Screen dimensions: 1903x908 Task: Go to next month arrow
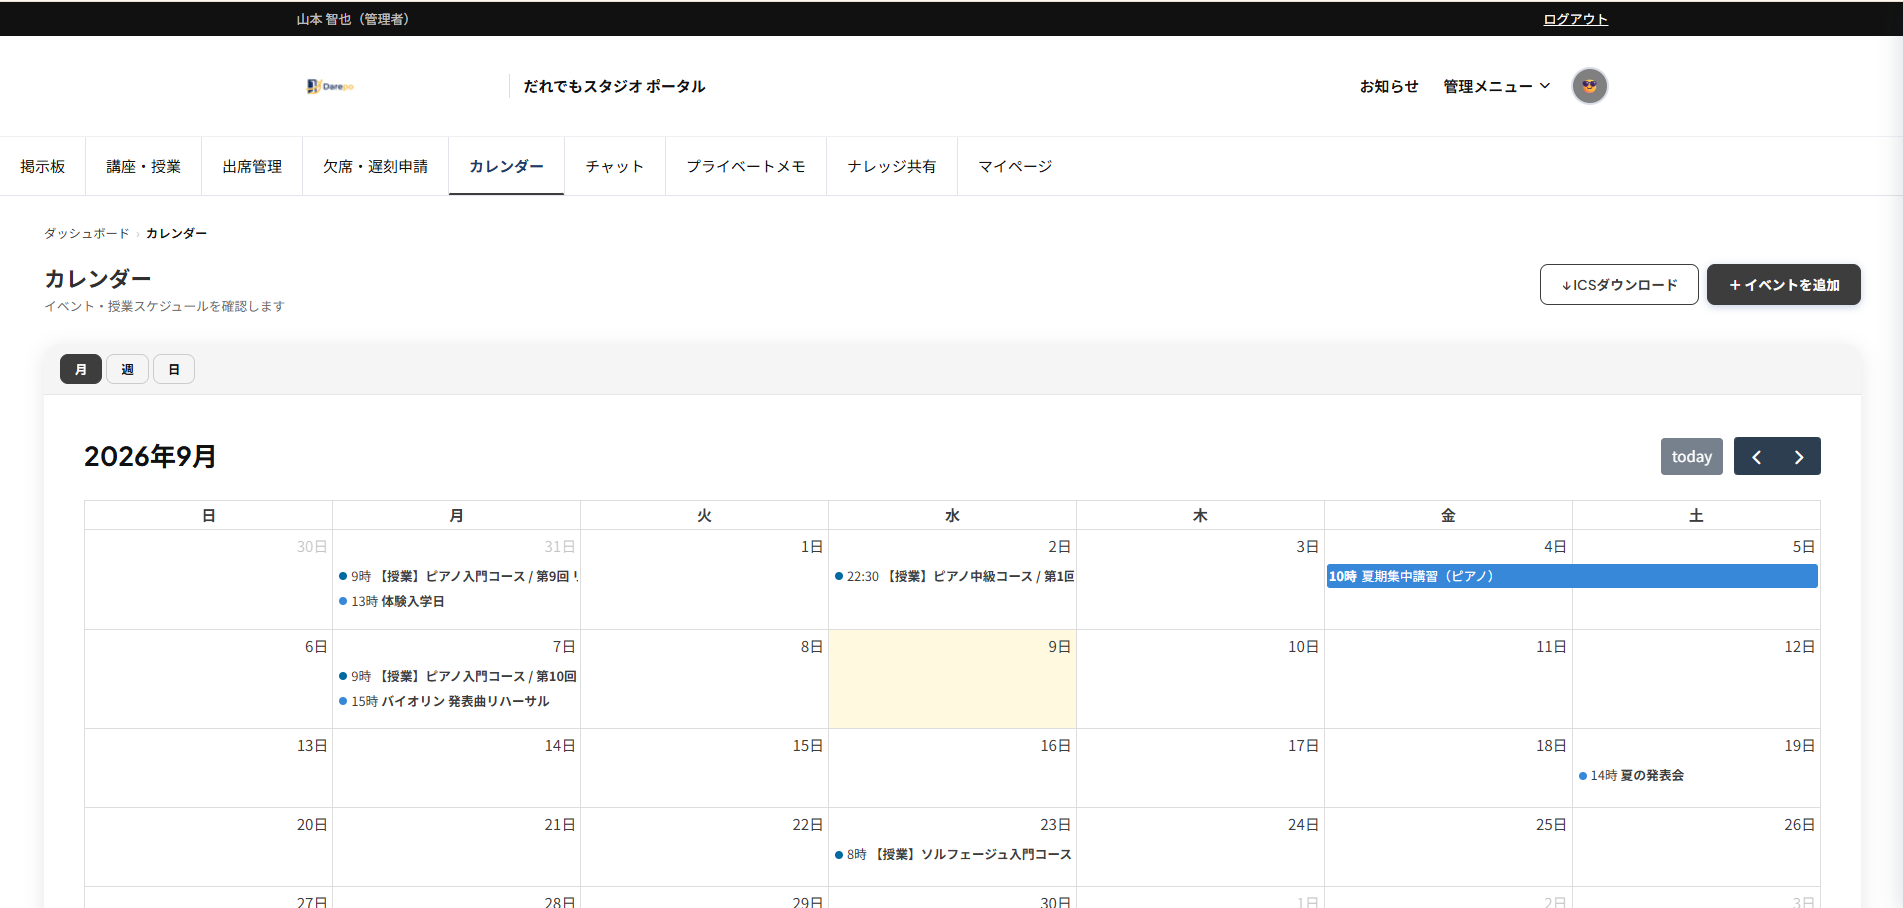point(1799,457)
